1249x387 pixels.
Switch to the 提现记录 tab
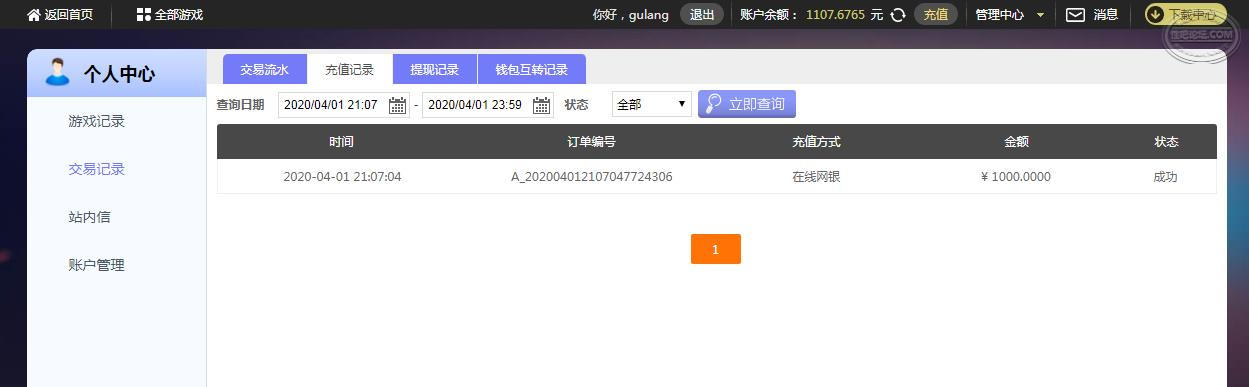coord(434,69)
